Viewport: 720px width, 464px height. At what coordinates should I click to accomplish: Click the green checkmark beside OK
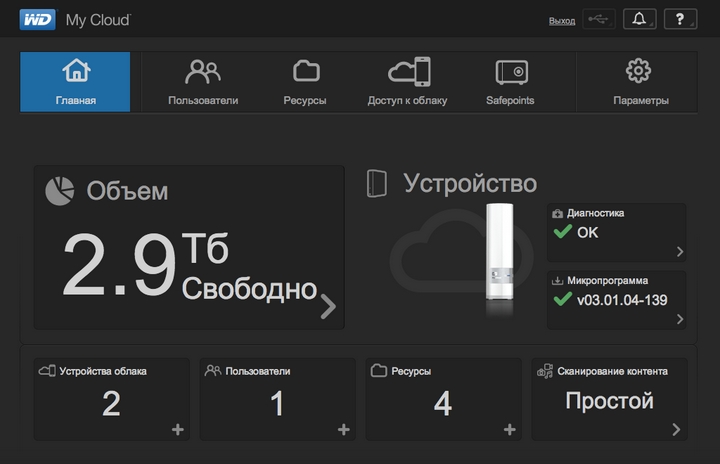pos(562,232)
